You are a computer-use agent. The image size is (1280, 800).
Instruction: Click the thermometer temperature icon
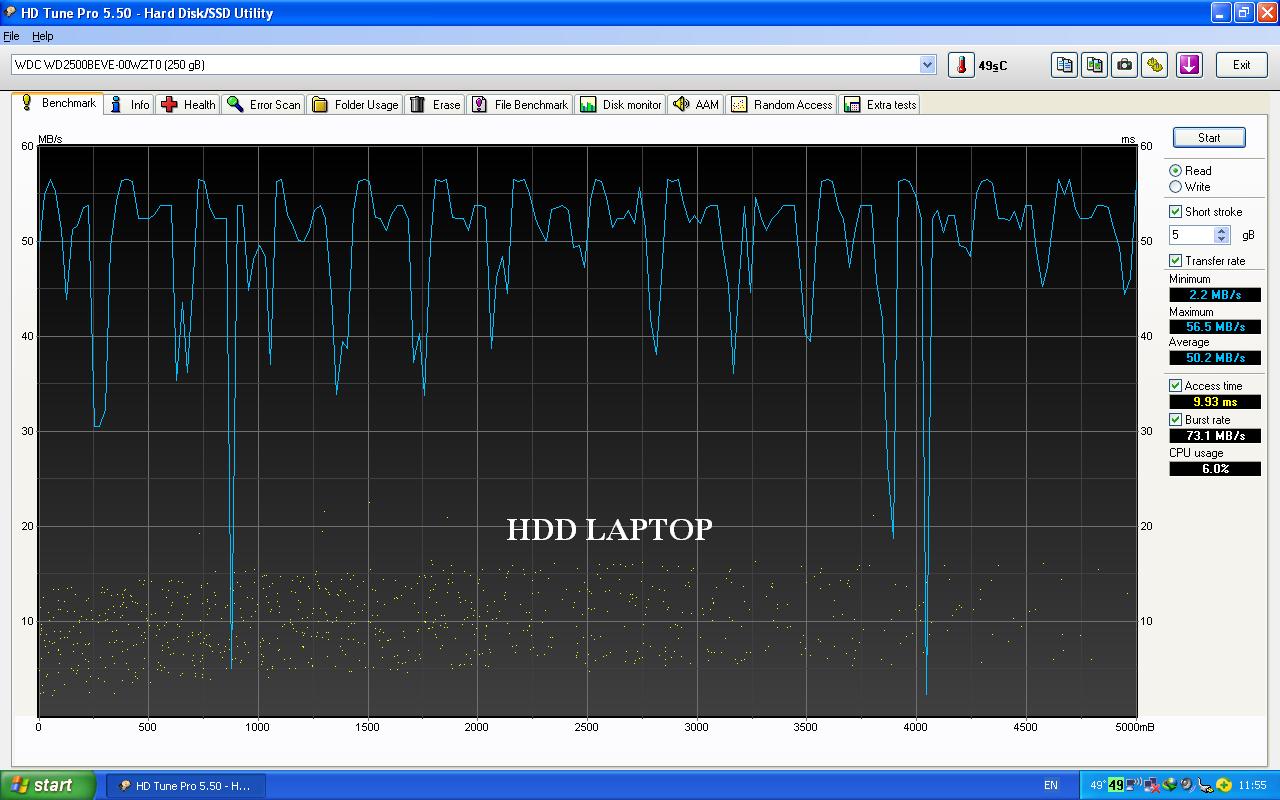click(x=961, y=65)
